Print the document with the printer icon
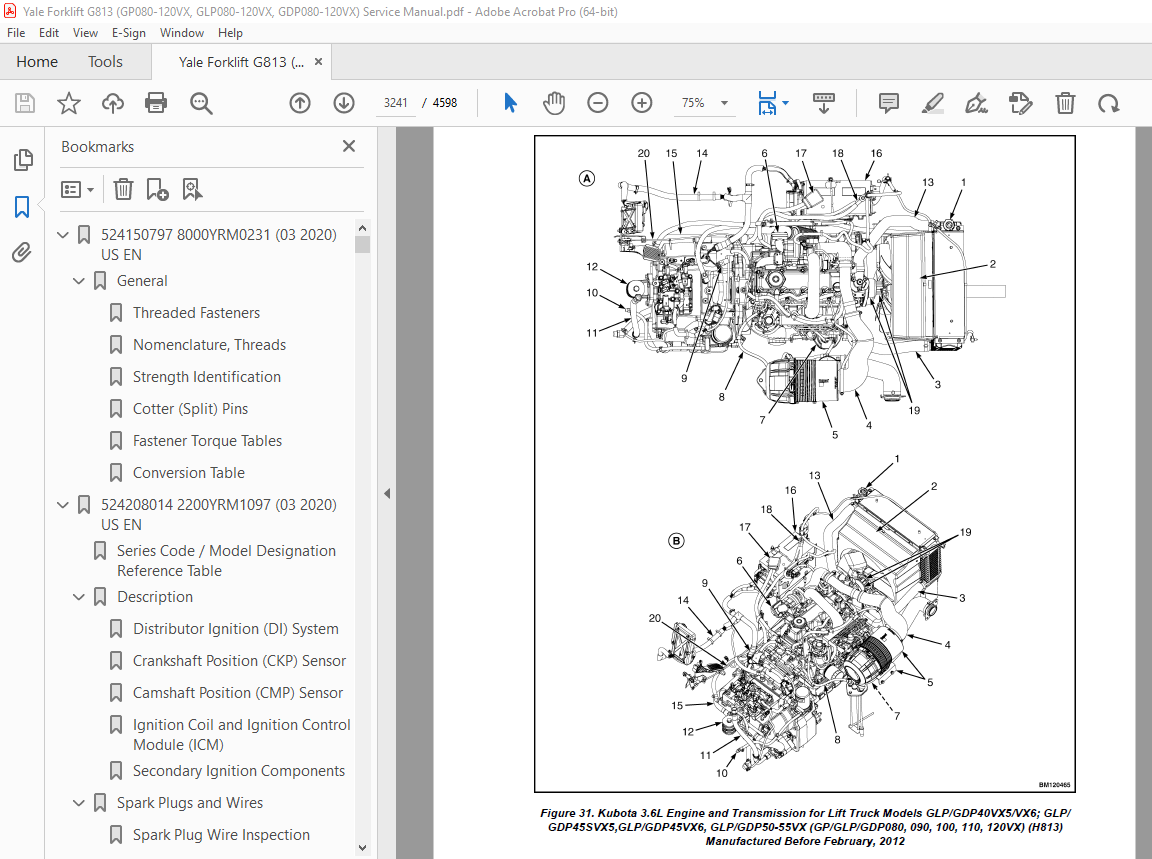The image size is (1152, 859). (x=156, y=103)
